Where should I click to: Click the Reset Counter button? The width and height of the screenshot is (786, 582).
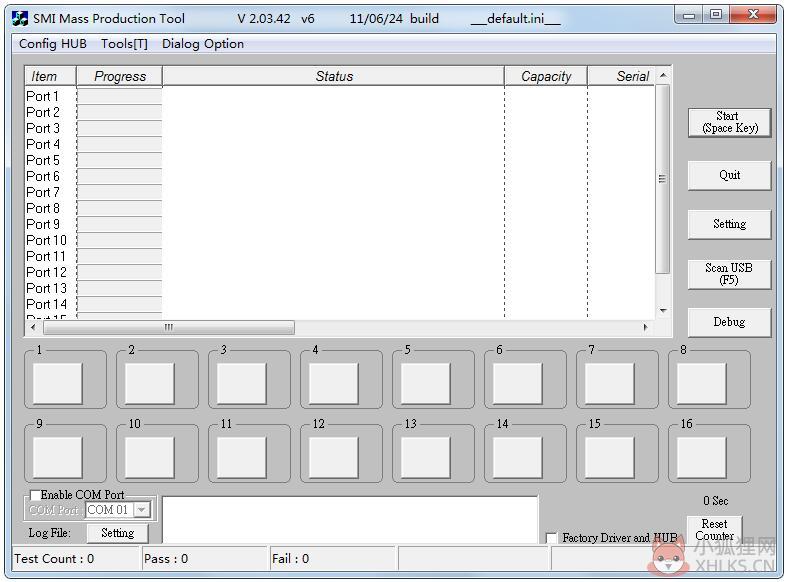714,529
